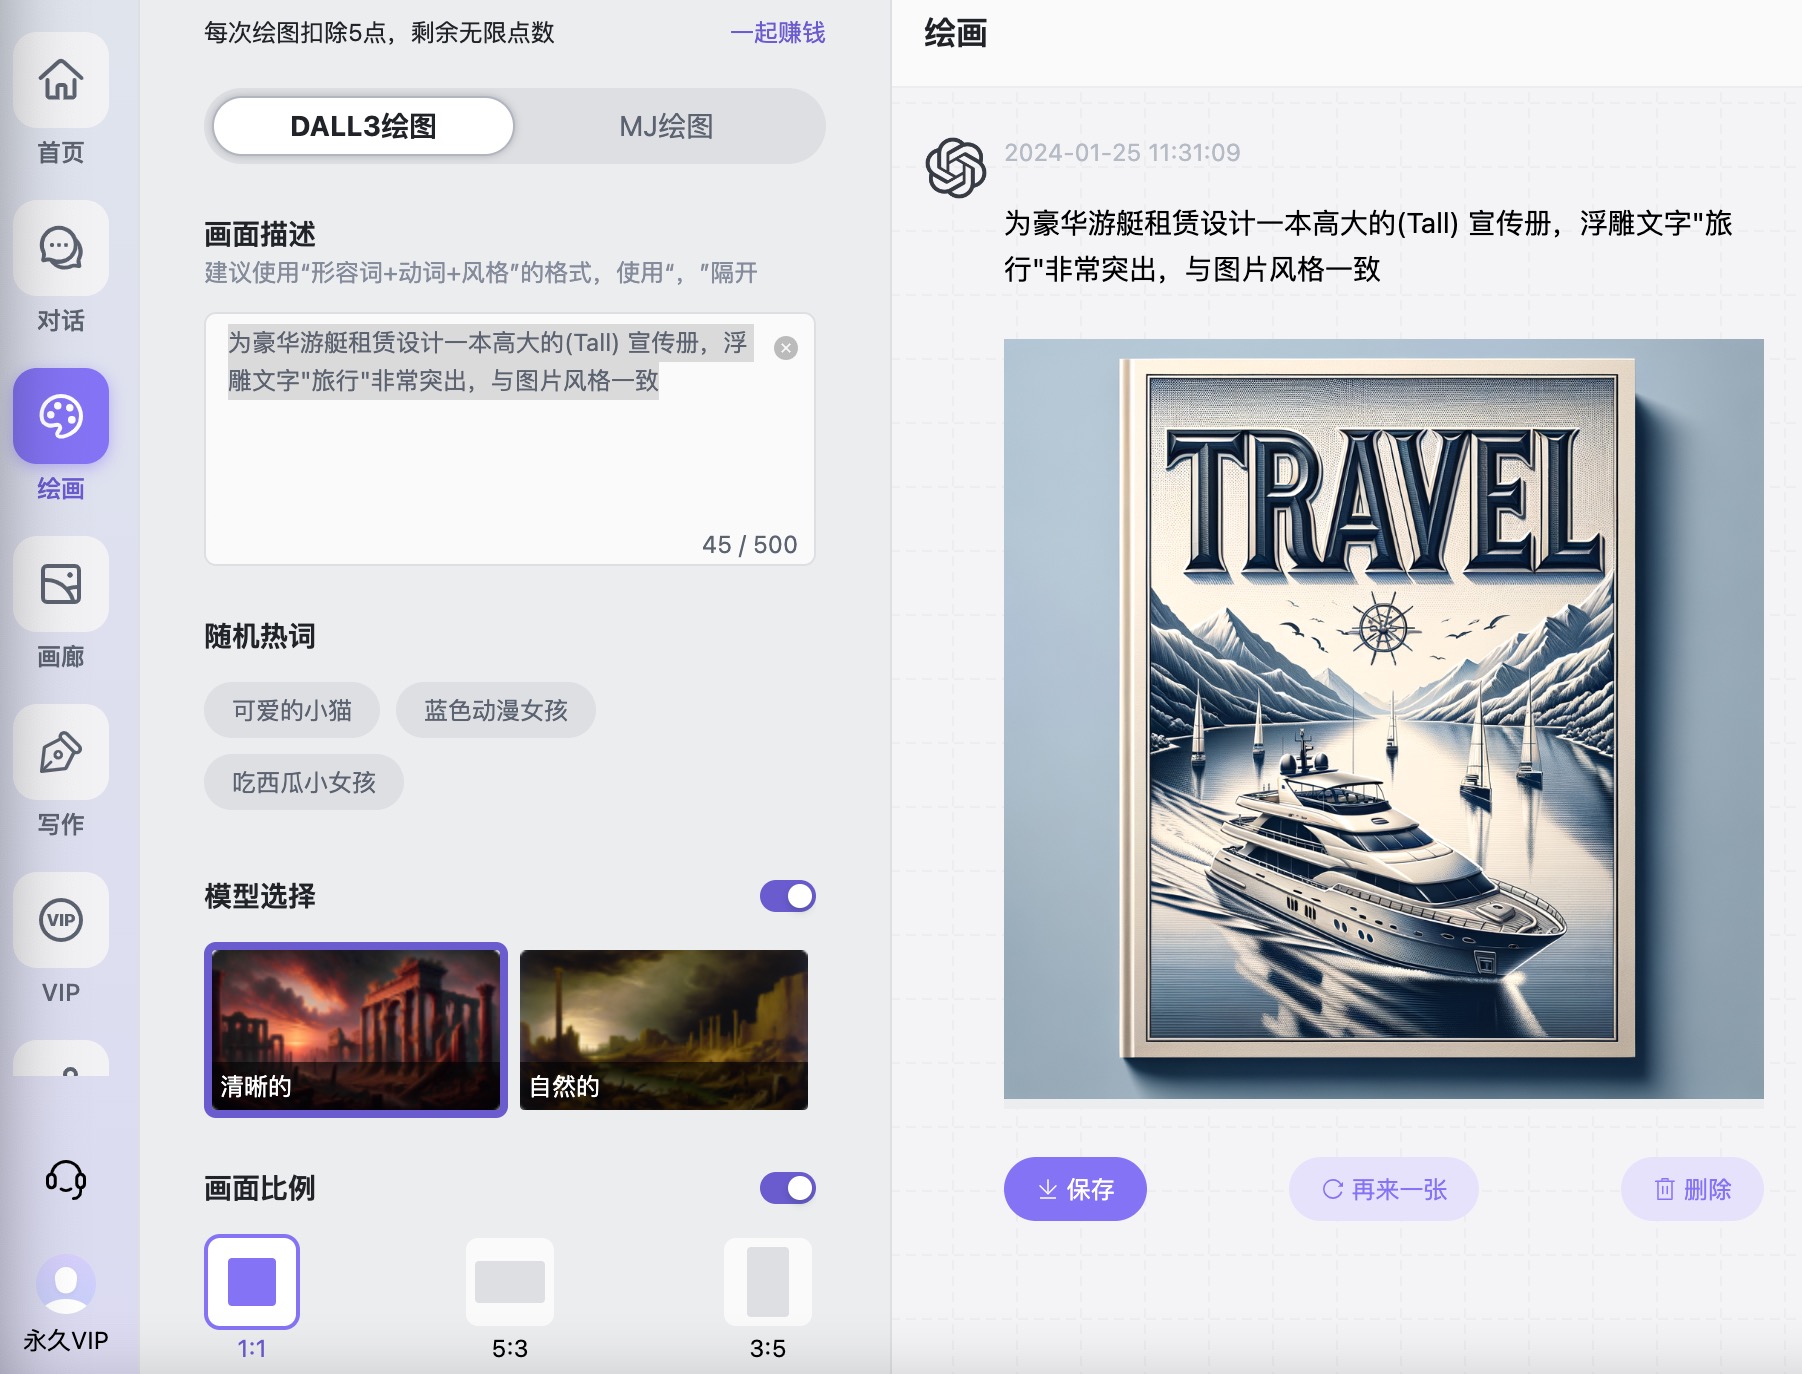The height and width of the screenshot is (1374, 1802).
Task: Click the ChatGPT logo beside the timestamp
Action: click(x=955, y=168)
